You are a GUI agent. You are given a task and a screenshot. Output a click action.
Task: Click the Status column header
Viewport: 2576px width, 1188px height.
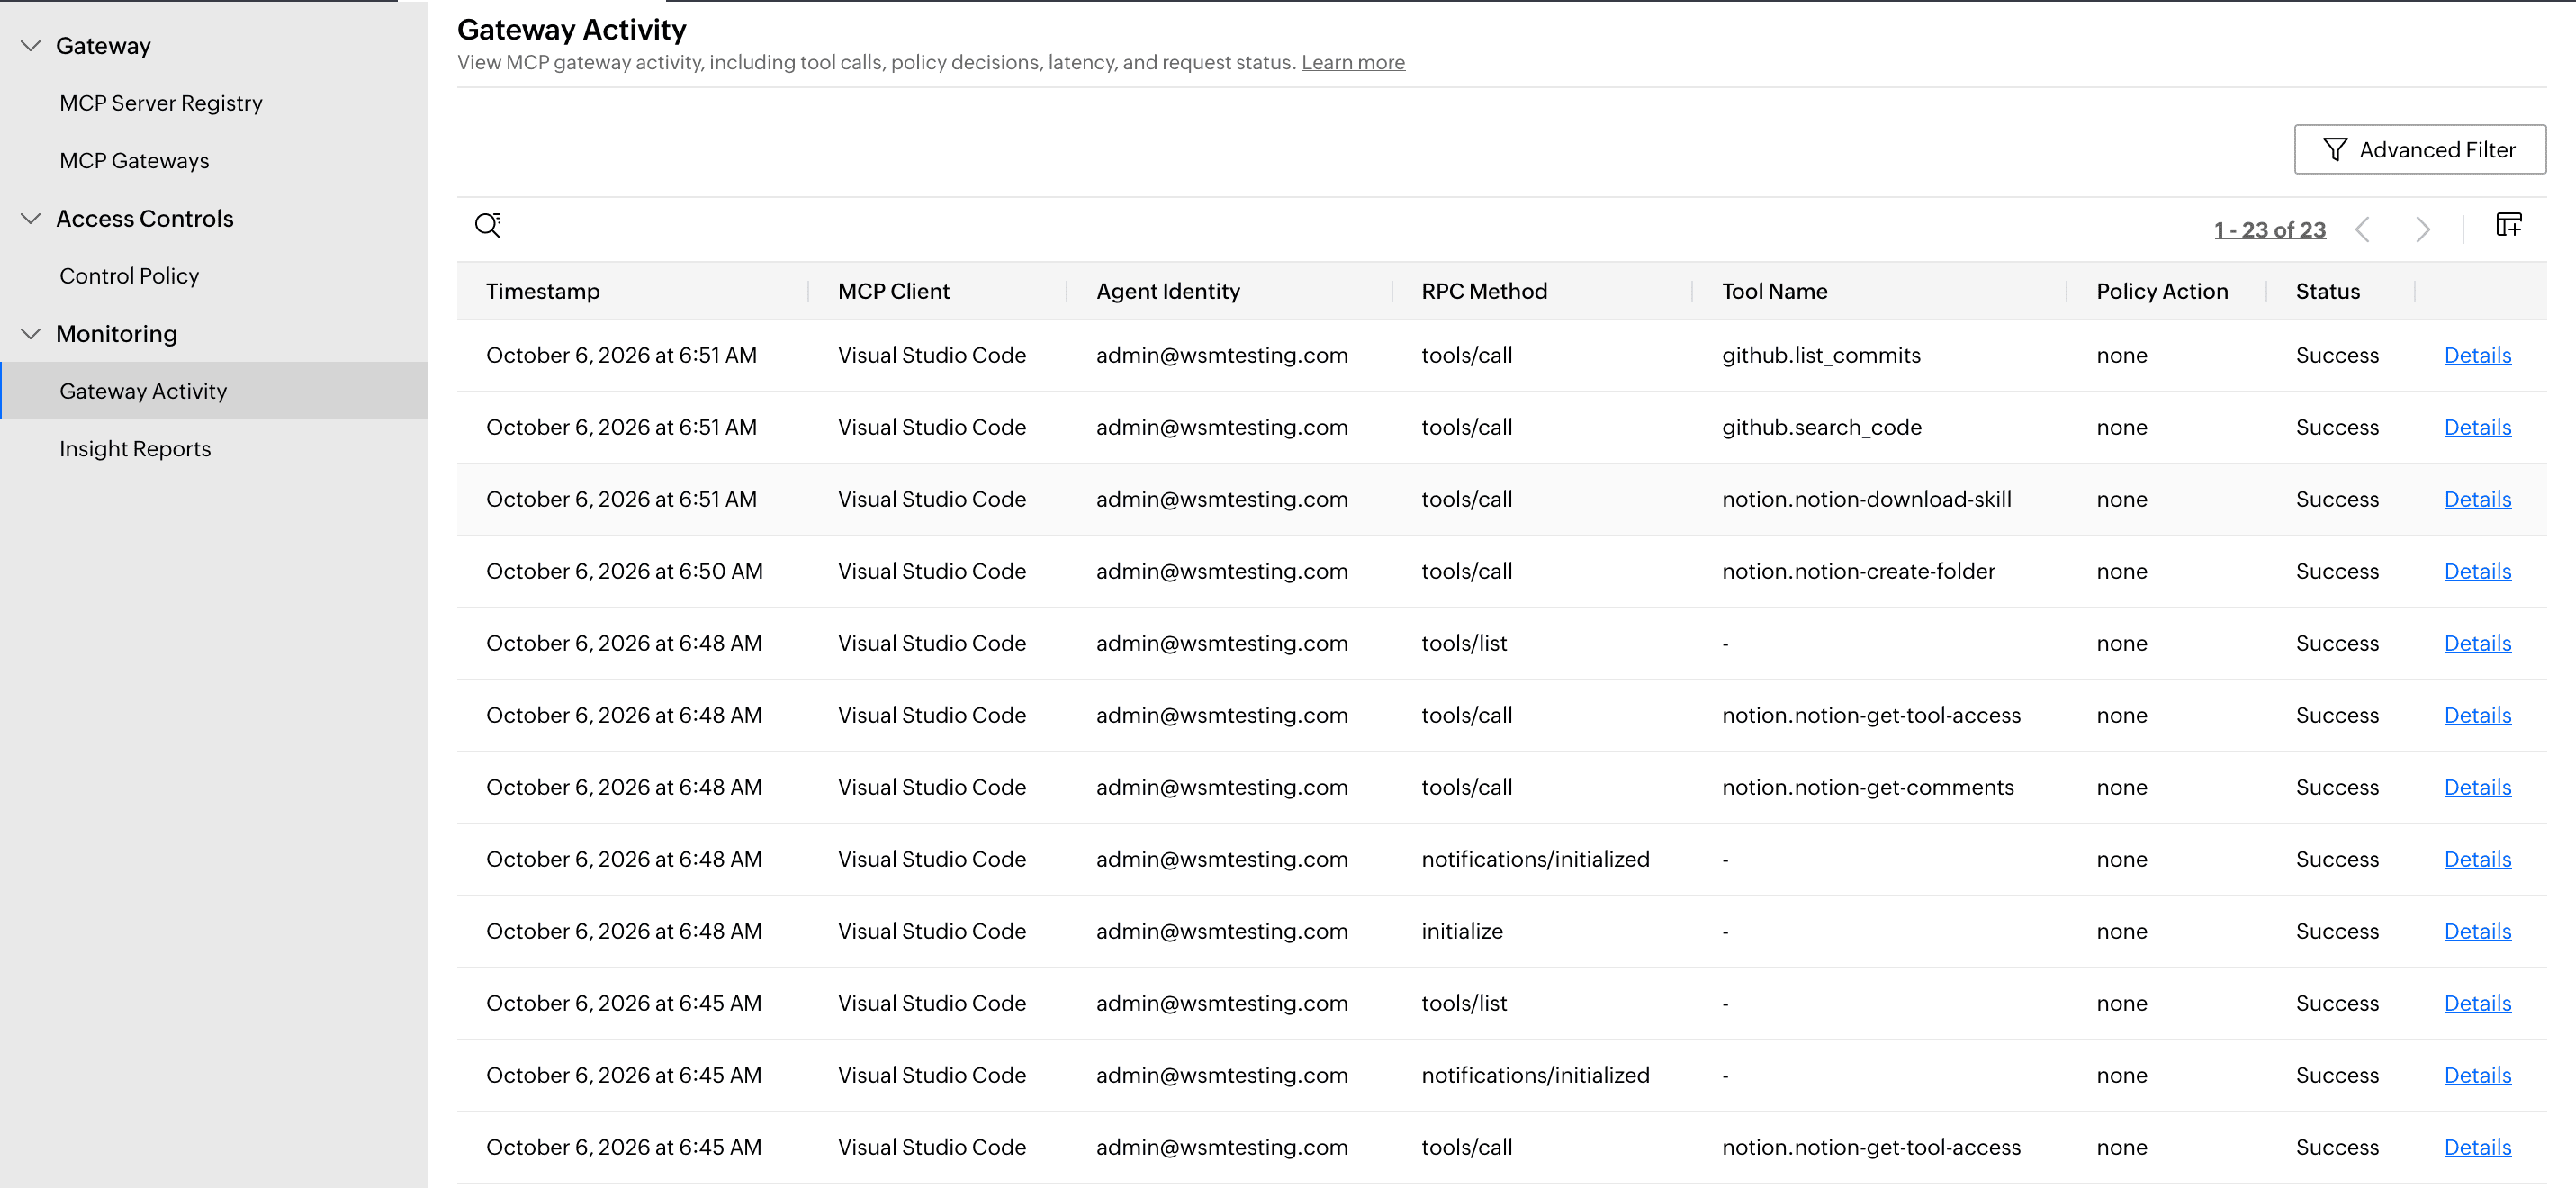(2327, 291)
